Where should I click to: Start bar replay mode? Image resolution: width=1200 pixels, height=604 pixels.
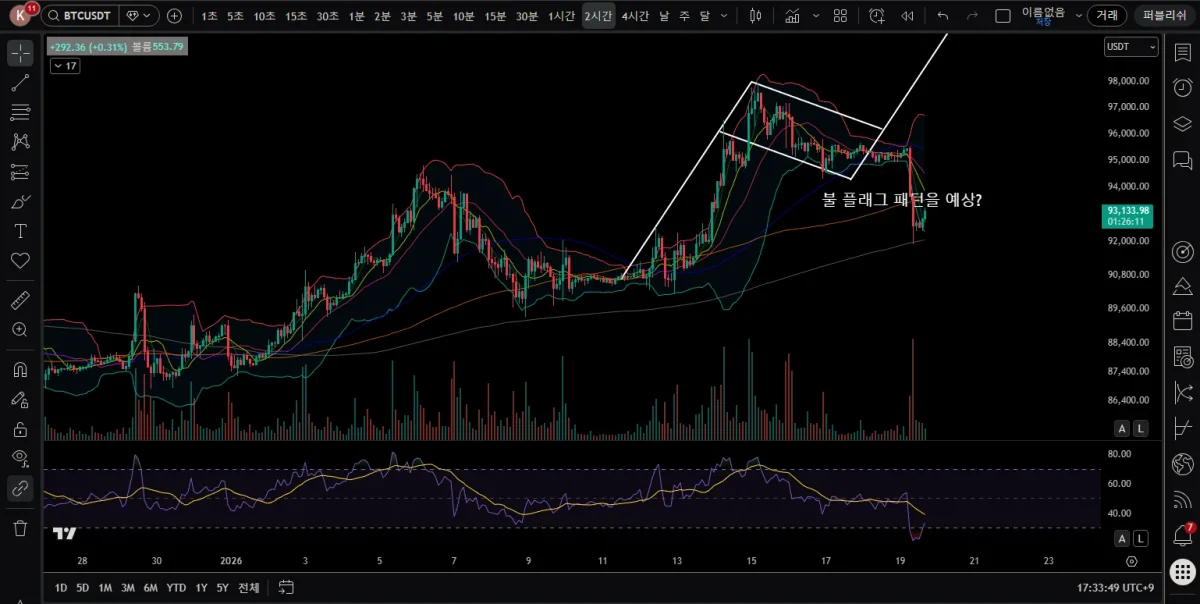pos(907,15)
